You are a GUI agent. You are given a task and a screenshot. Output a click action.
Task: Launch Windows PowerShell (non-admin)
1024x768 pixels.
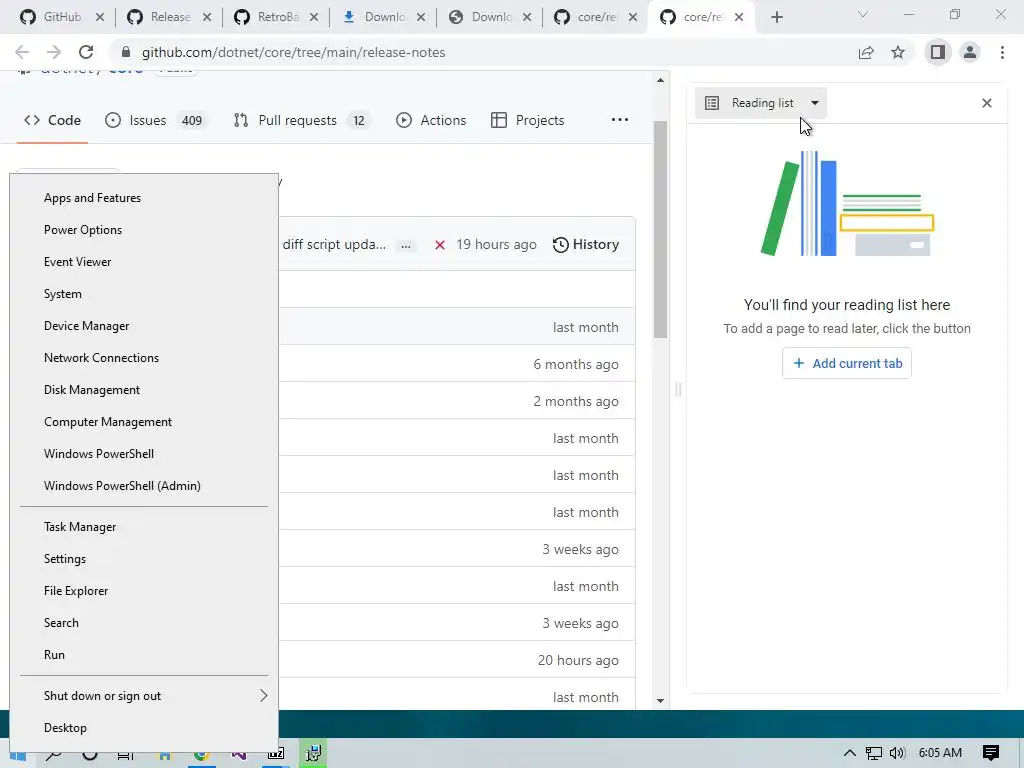pyautogui.click(x=144, y=454)
